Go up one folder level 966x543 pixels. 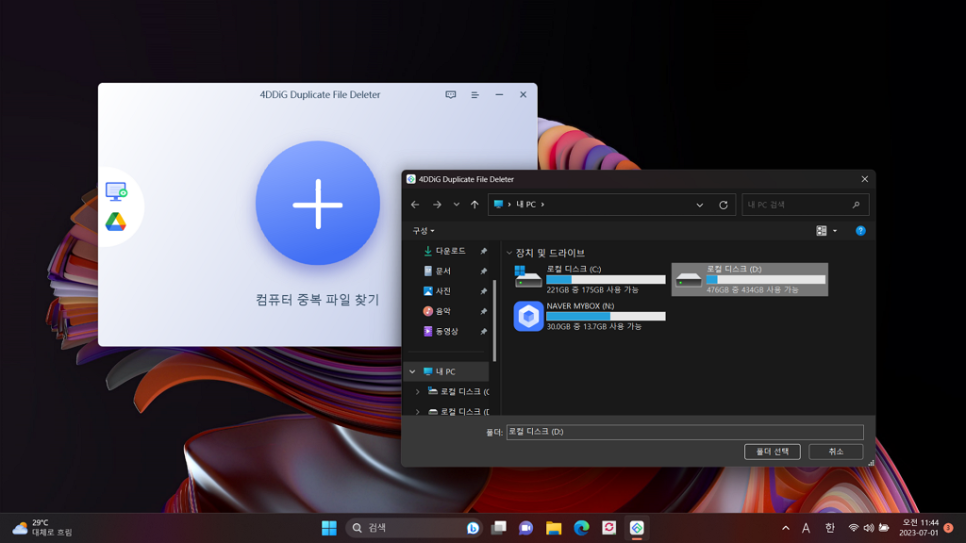474,205
